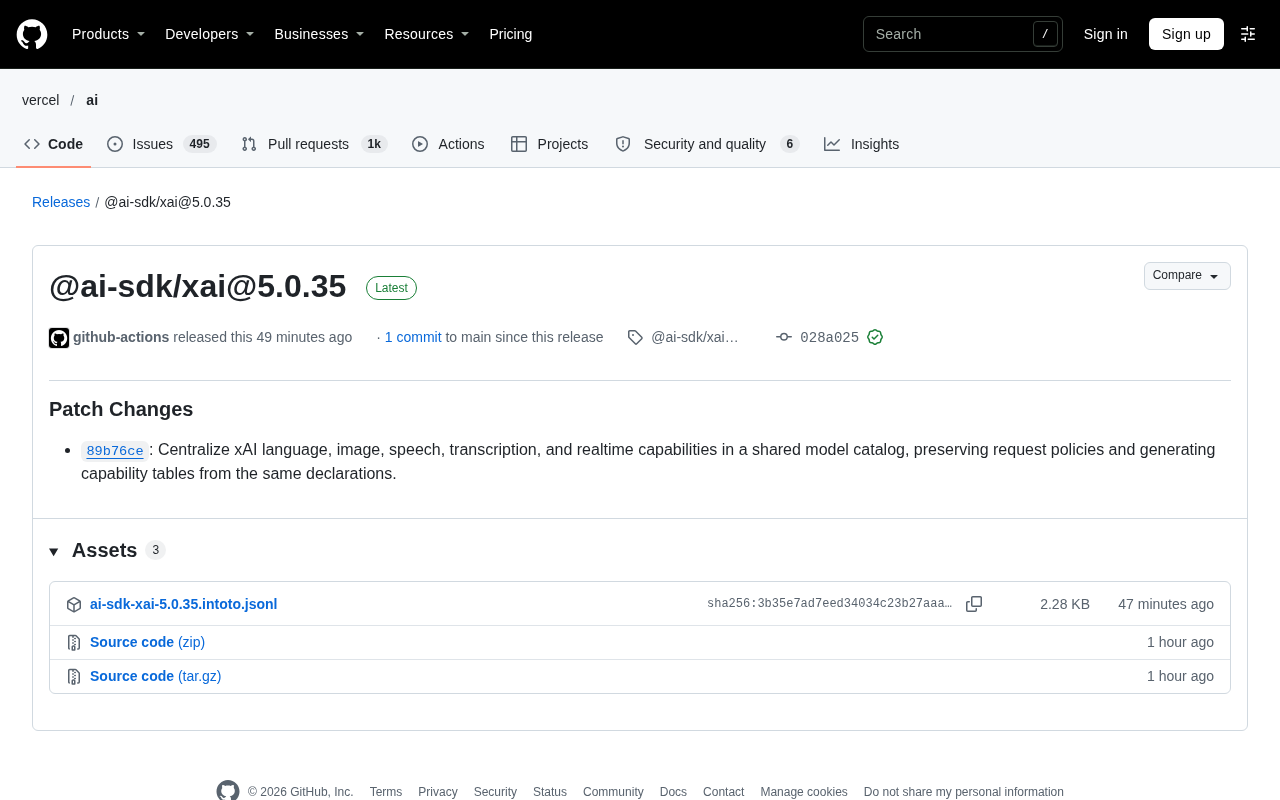Screen dimensions: 1280x800
Task: Open the Pricing page
Action: [511, 34]
